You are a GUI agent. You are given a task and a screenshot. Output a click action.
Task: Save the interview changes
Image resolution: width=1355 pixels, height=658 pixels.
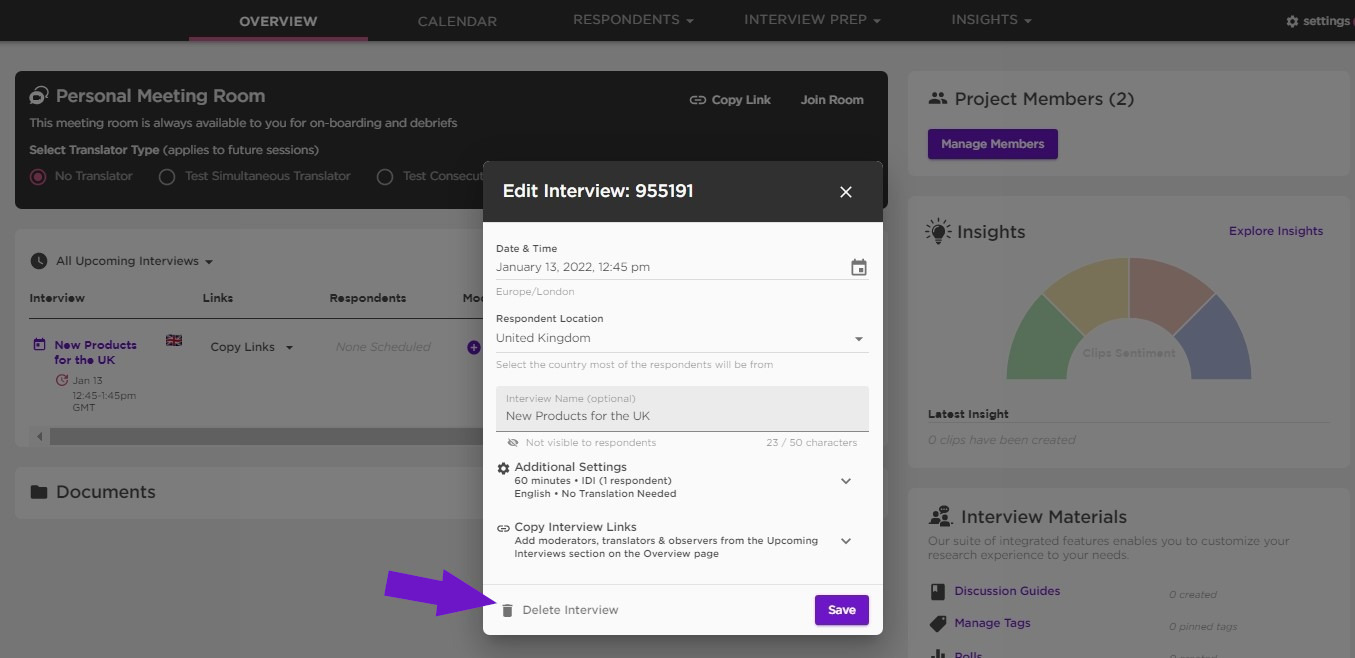(842, 610)
